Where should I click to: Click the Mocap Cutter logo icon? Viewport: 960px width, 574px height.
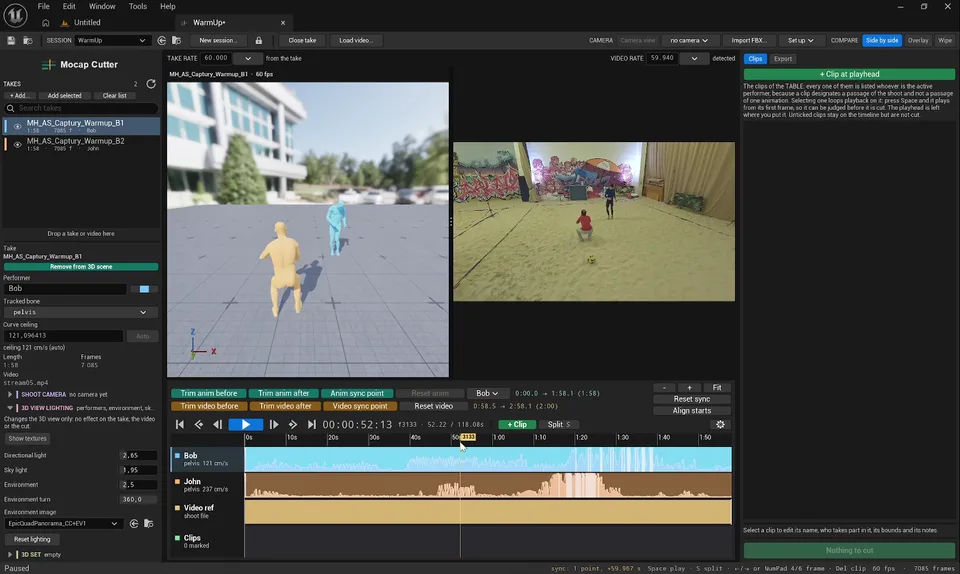click(x=48, y=64)
